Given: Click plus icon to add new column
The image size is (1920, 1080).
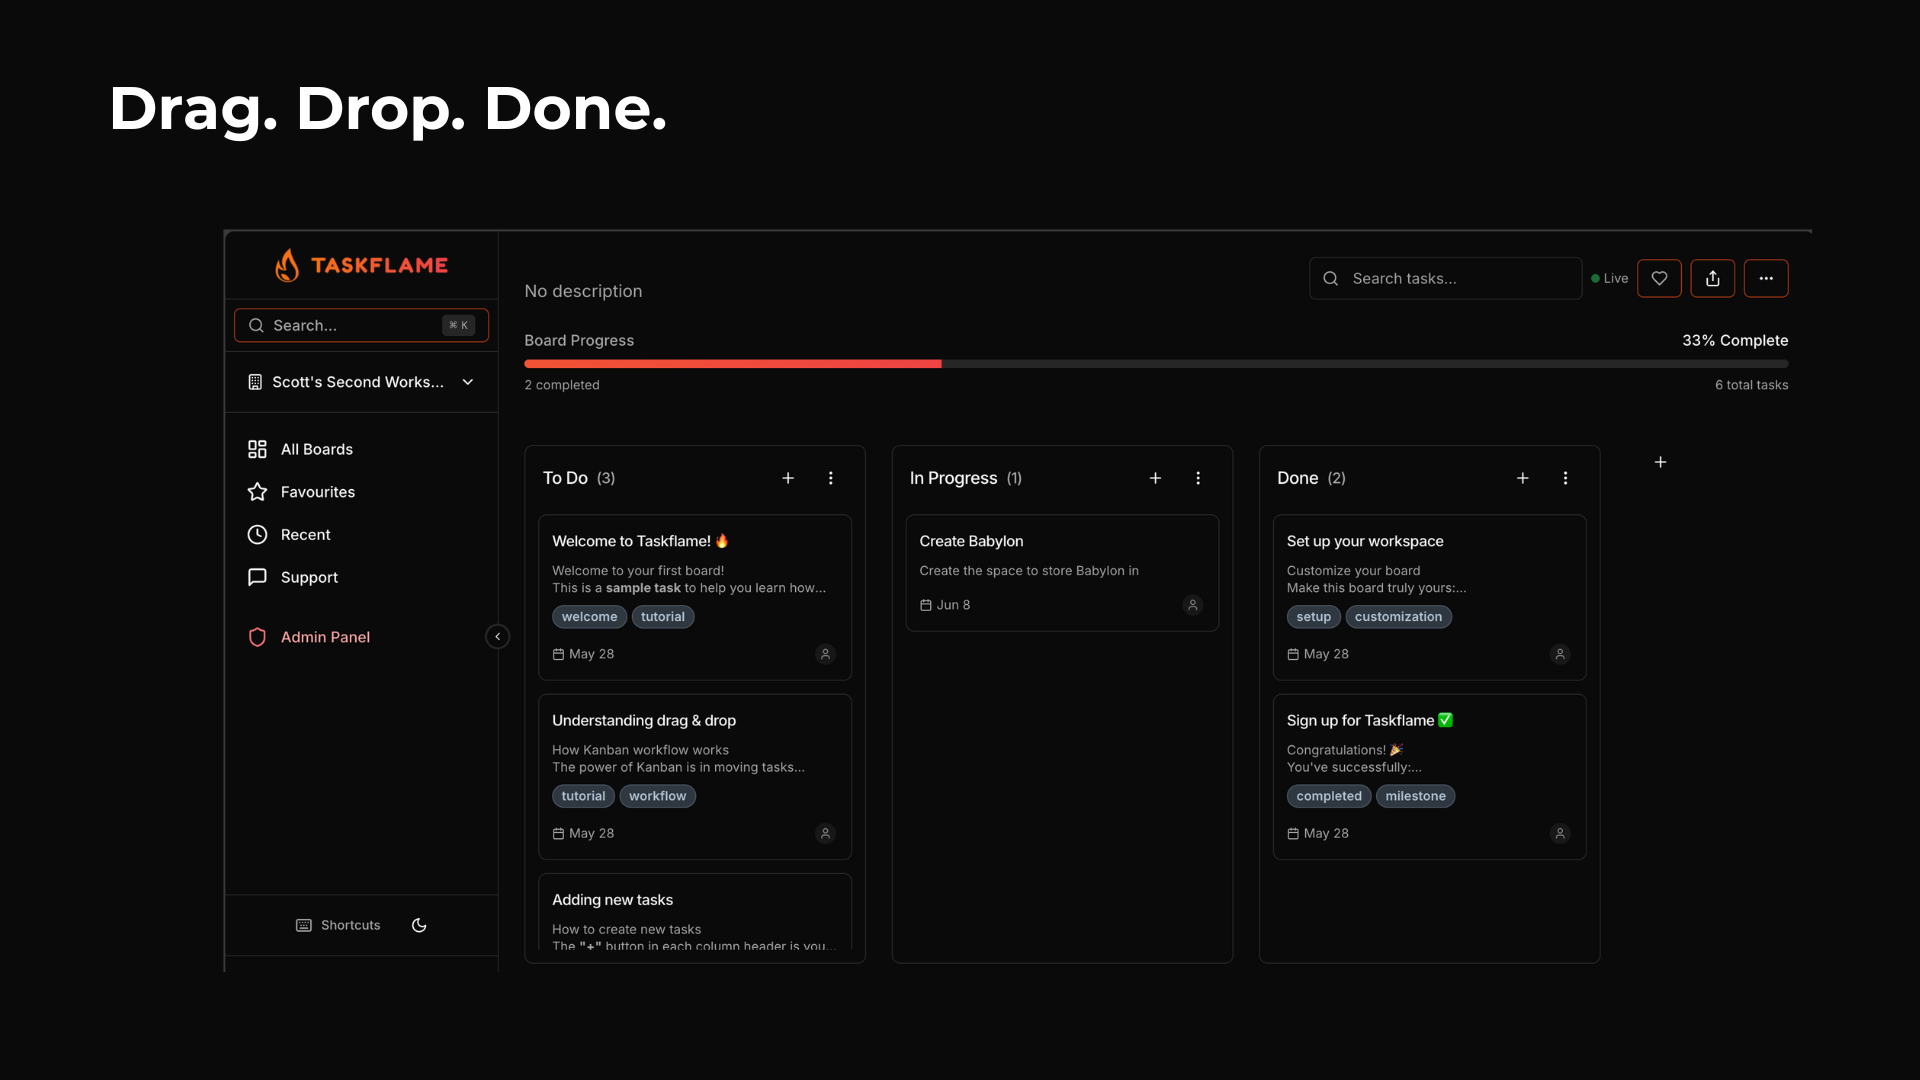Looking at the screenshot, I should 1660,462.
